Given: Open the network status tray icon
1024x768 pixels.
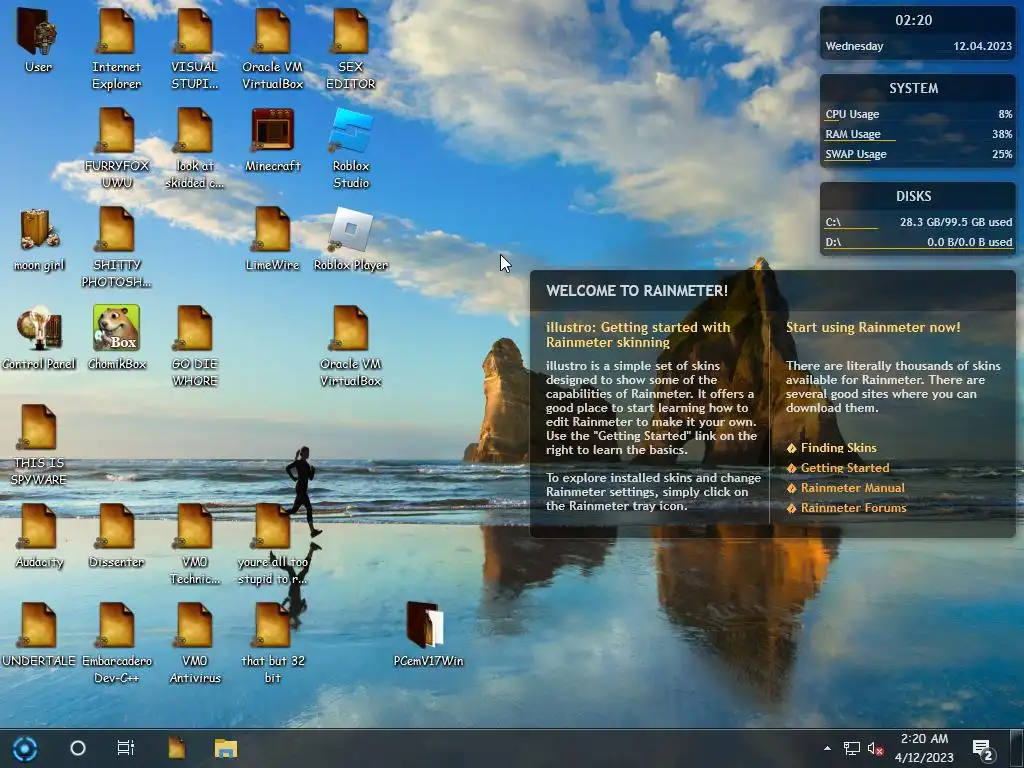Looking at the screenshot, I should click(x=852, y=748).
